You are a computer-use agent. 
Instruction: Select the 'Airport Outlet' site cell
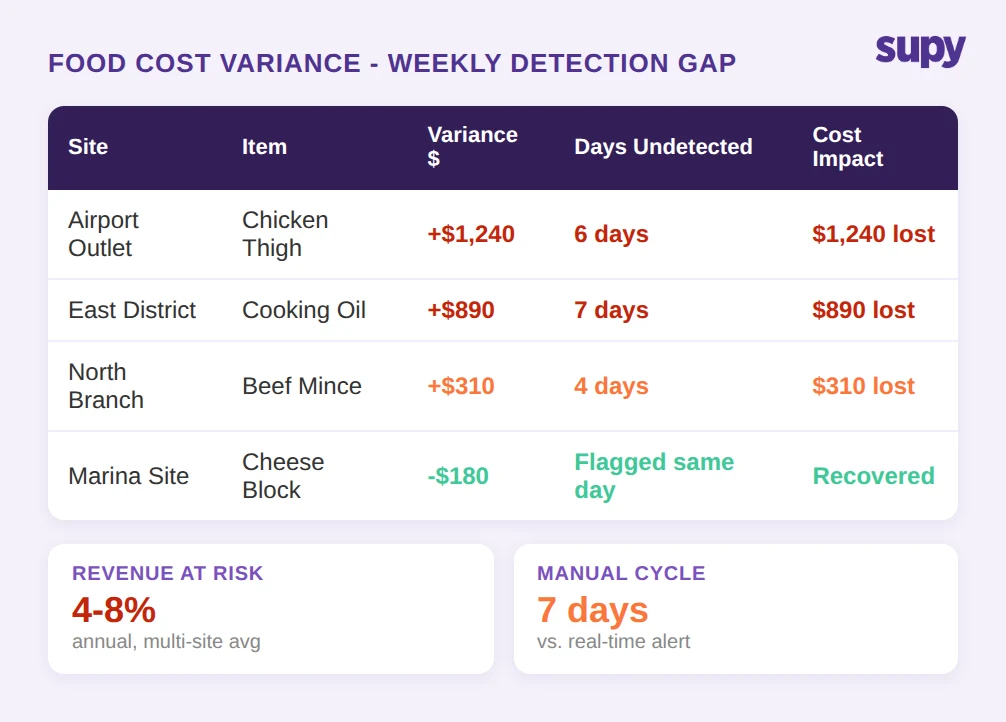pos(103,234)
